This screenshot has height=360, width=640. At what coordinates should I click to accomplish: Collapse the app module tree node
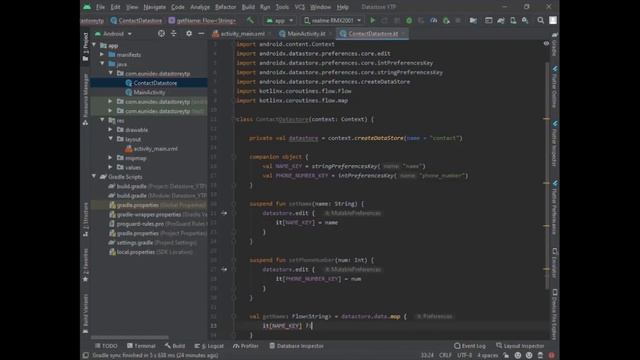coord(95,45)
